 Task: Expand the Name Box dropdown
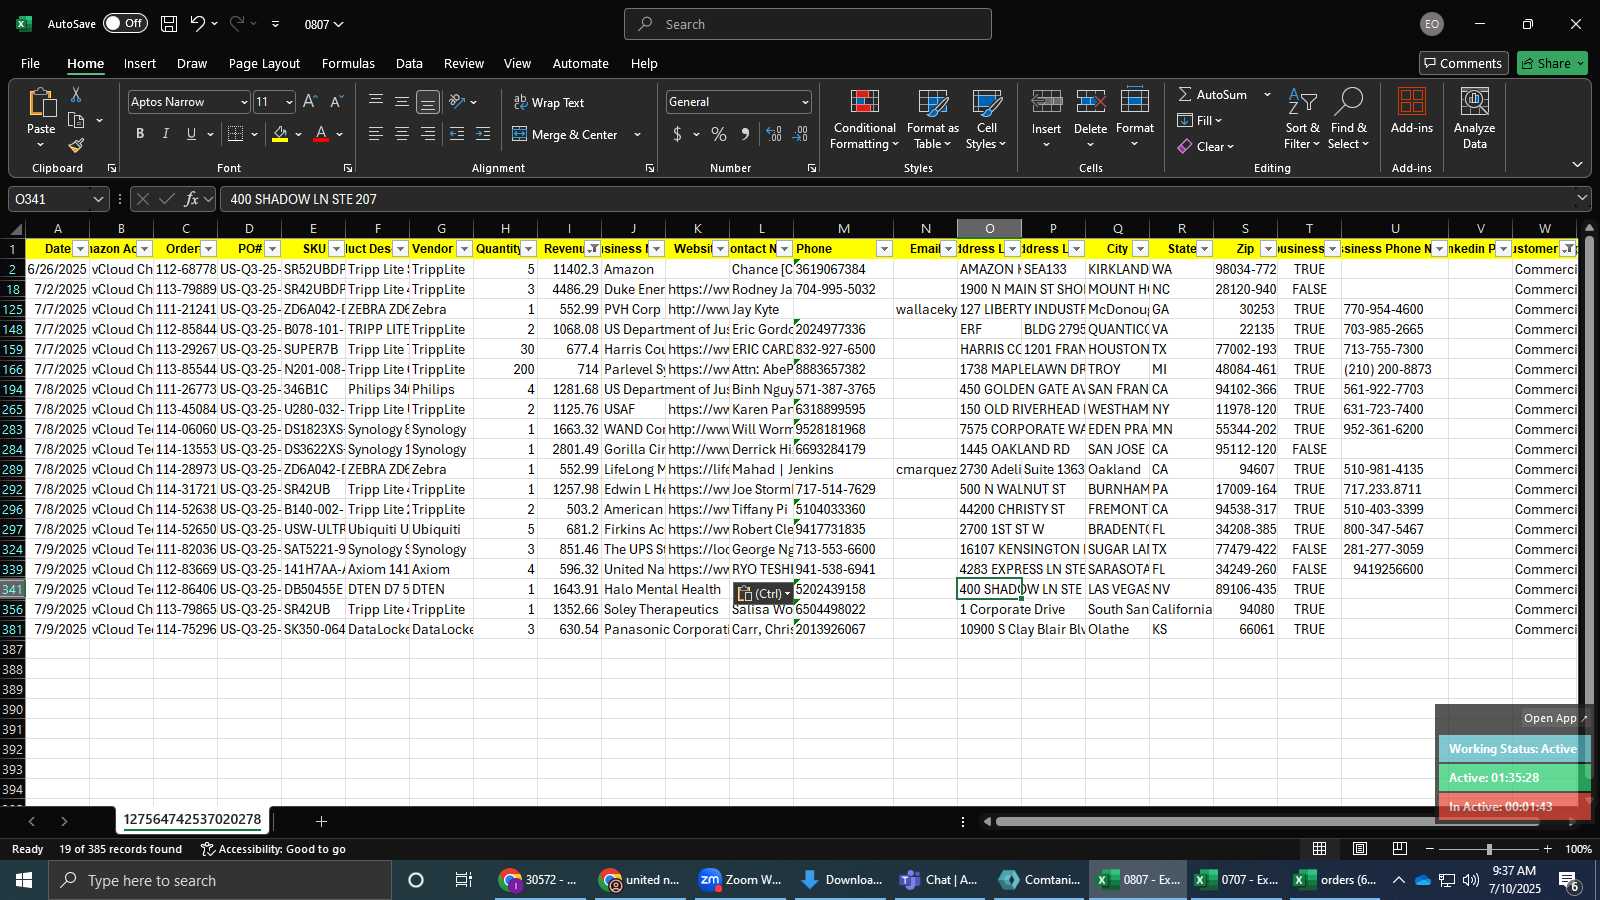[98, 199]
